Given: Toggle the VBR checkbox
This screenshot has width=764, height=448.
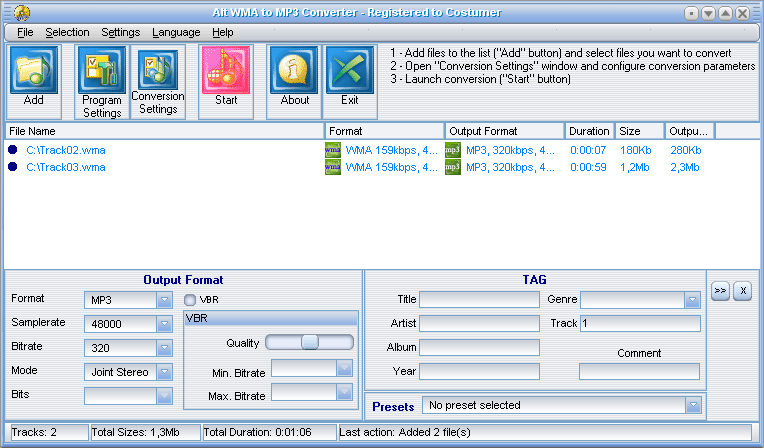Looking at the screenshot, I should (x=190, y=300).
